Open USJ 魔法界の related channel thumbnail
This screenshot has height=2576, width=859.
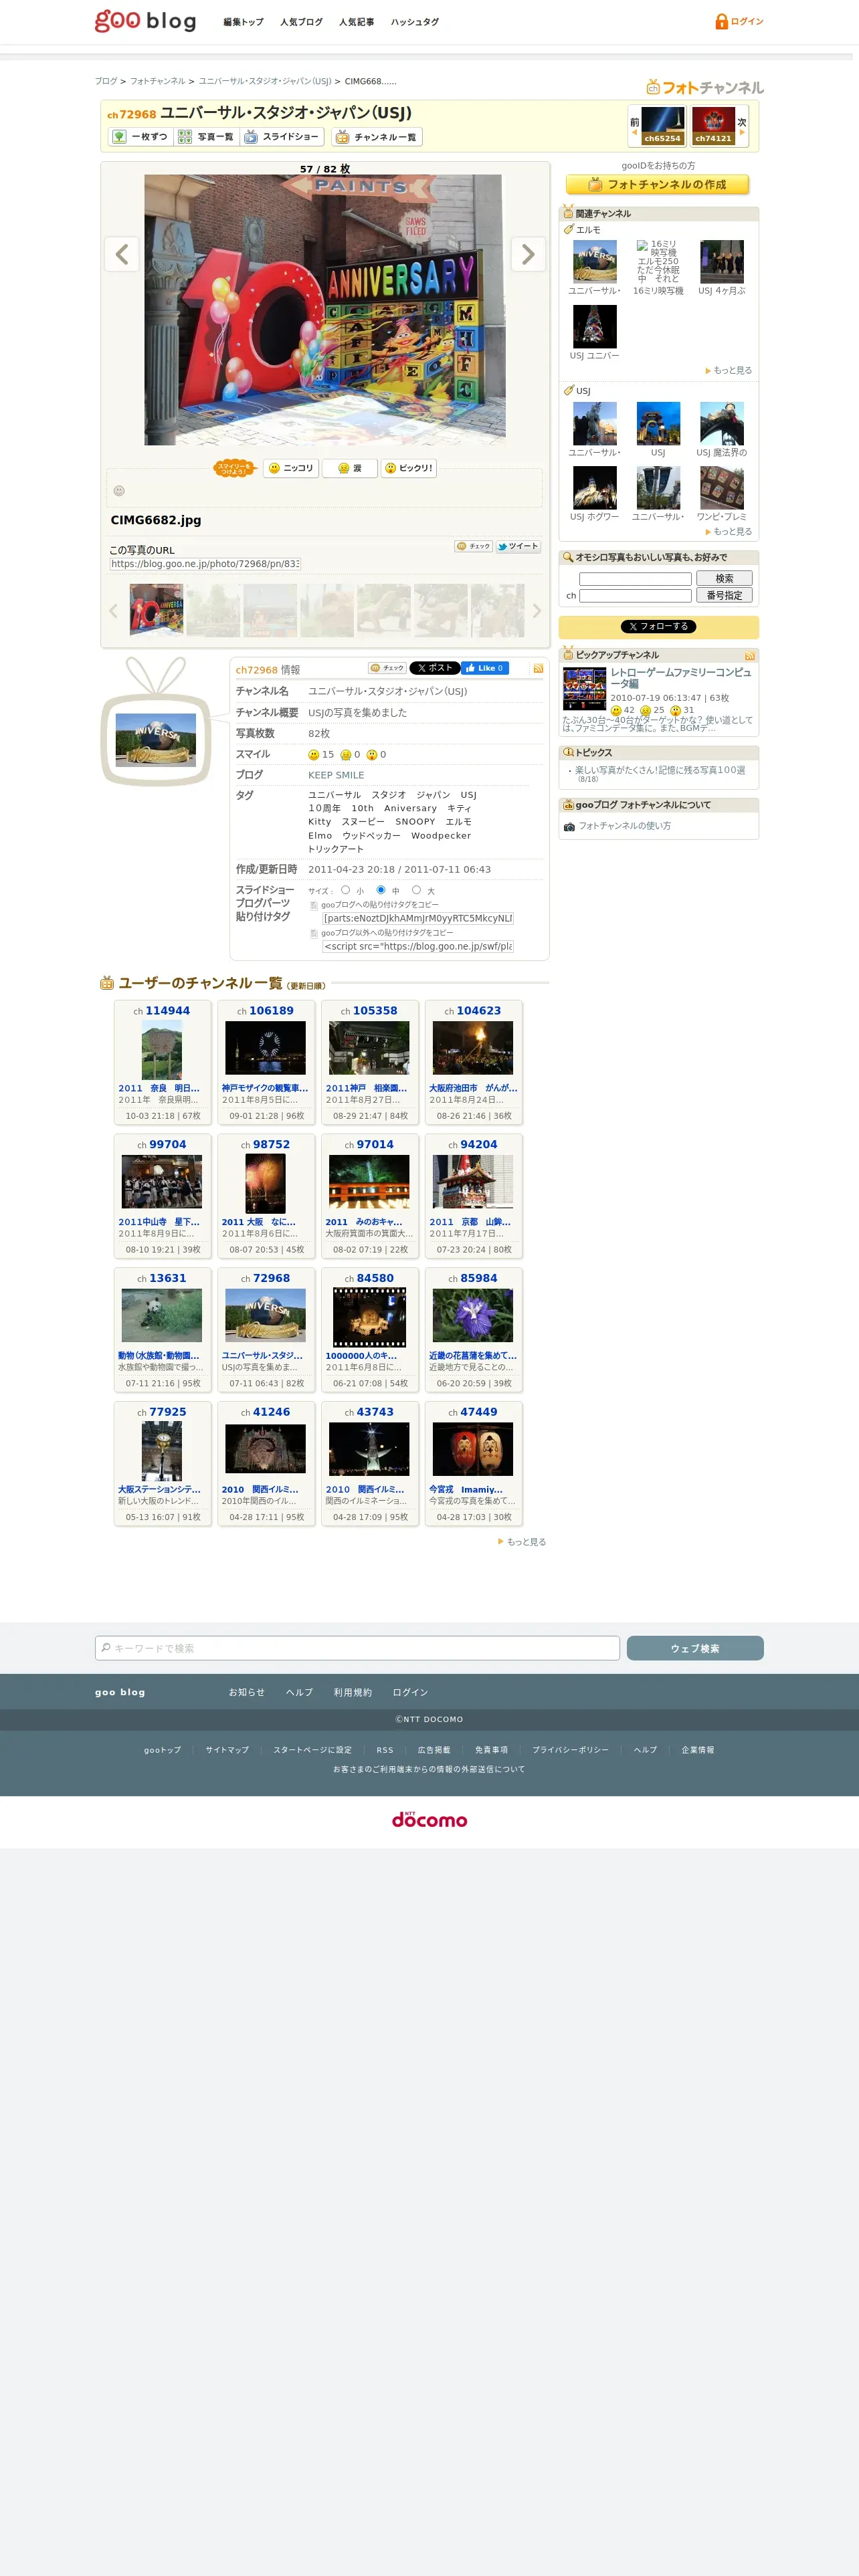click(722, 423)
